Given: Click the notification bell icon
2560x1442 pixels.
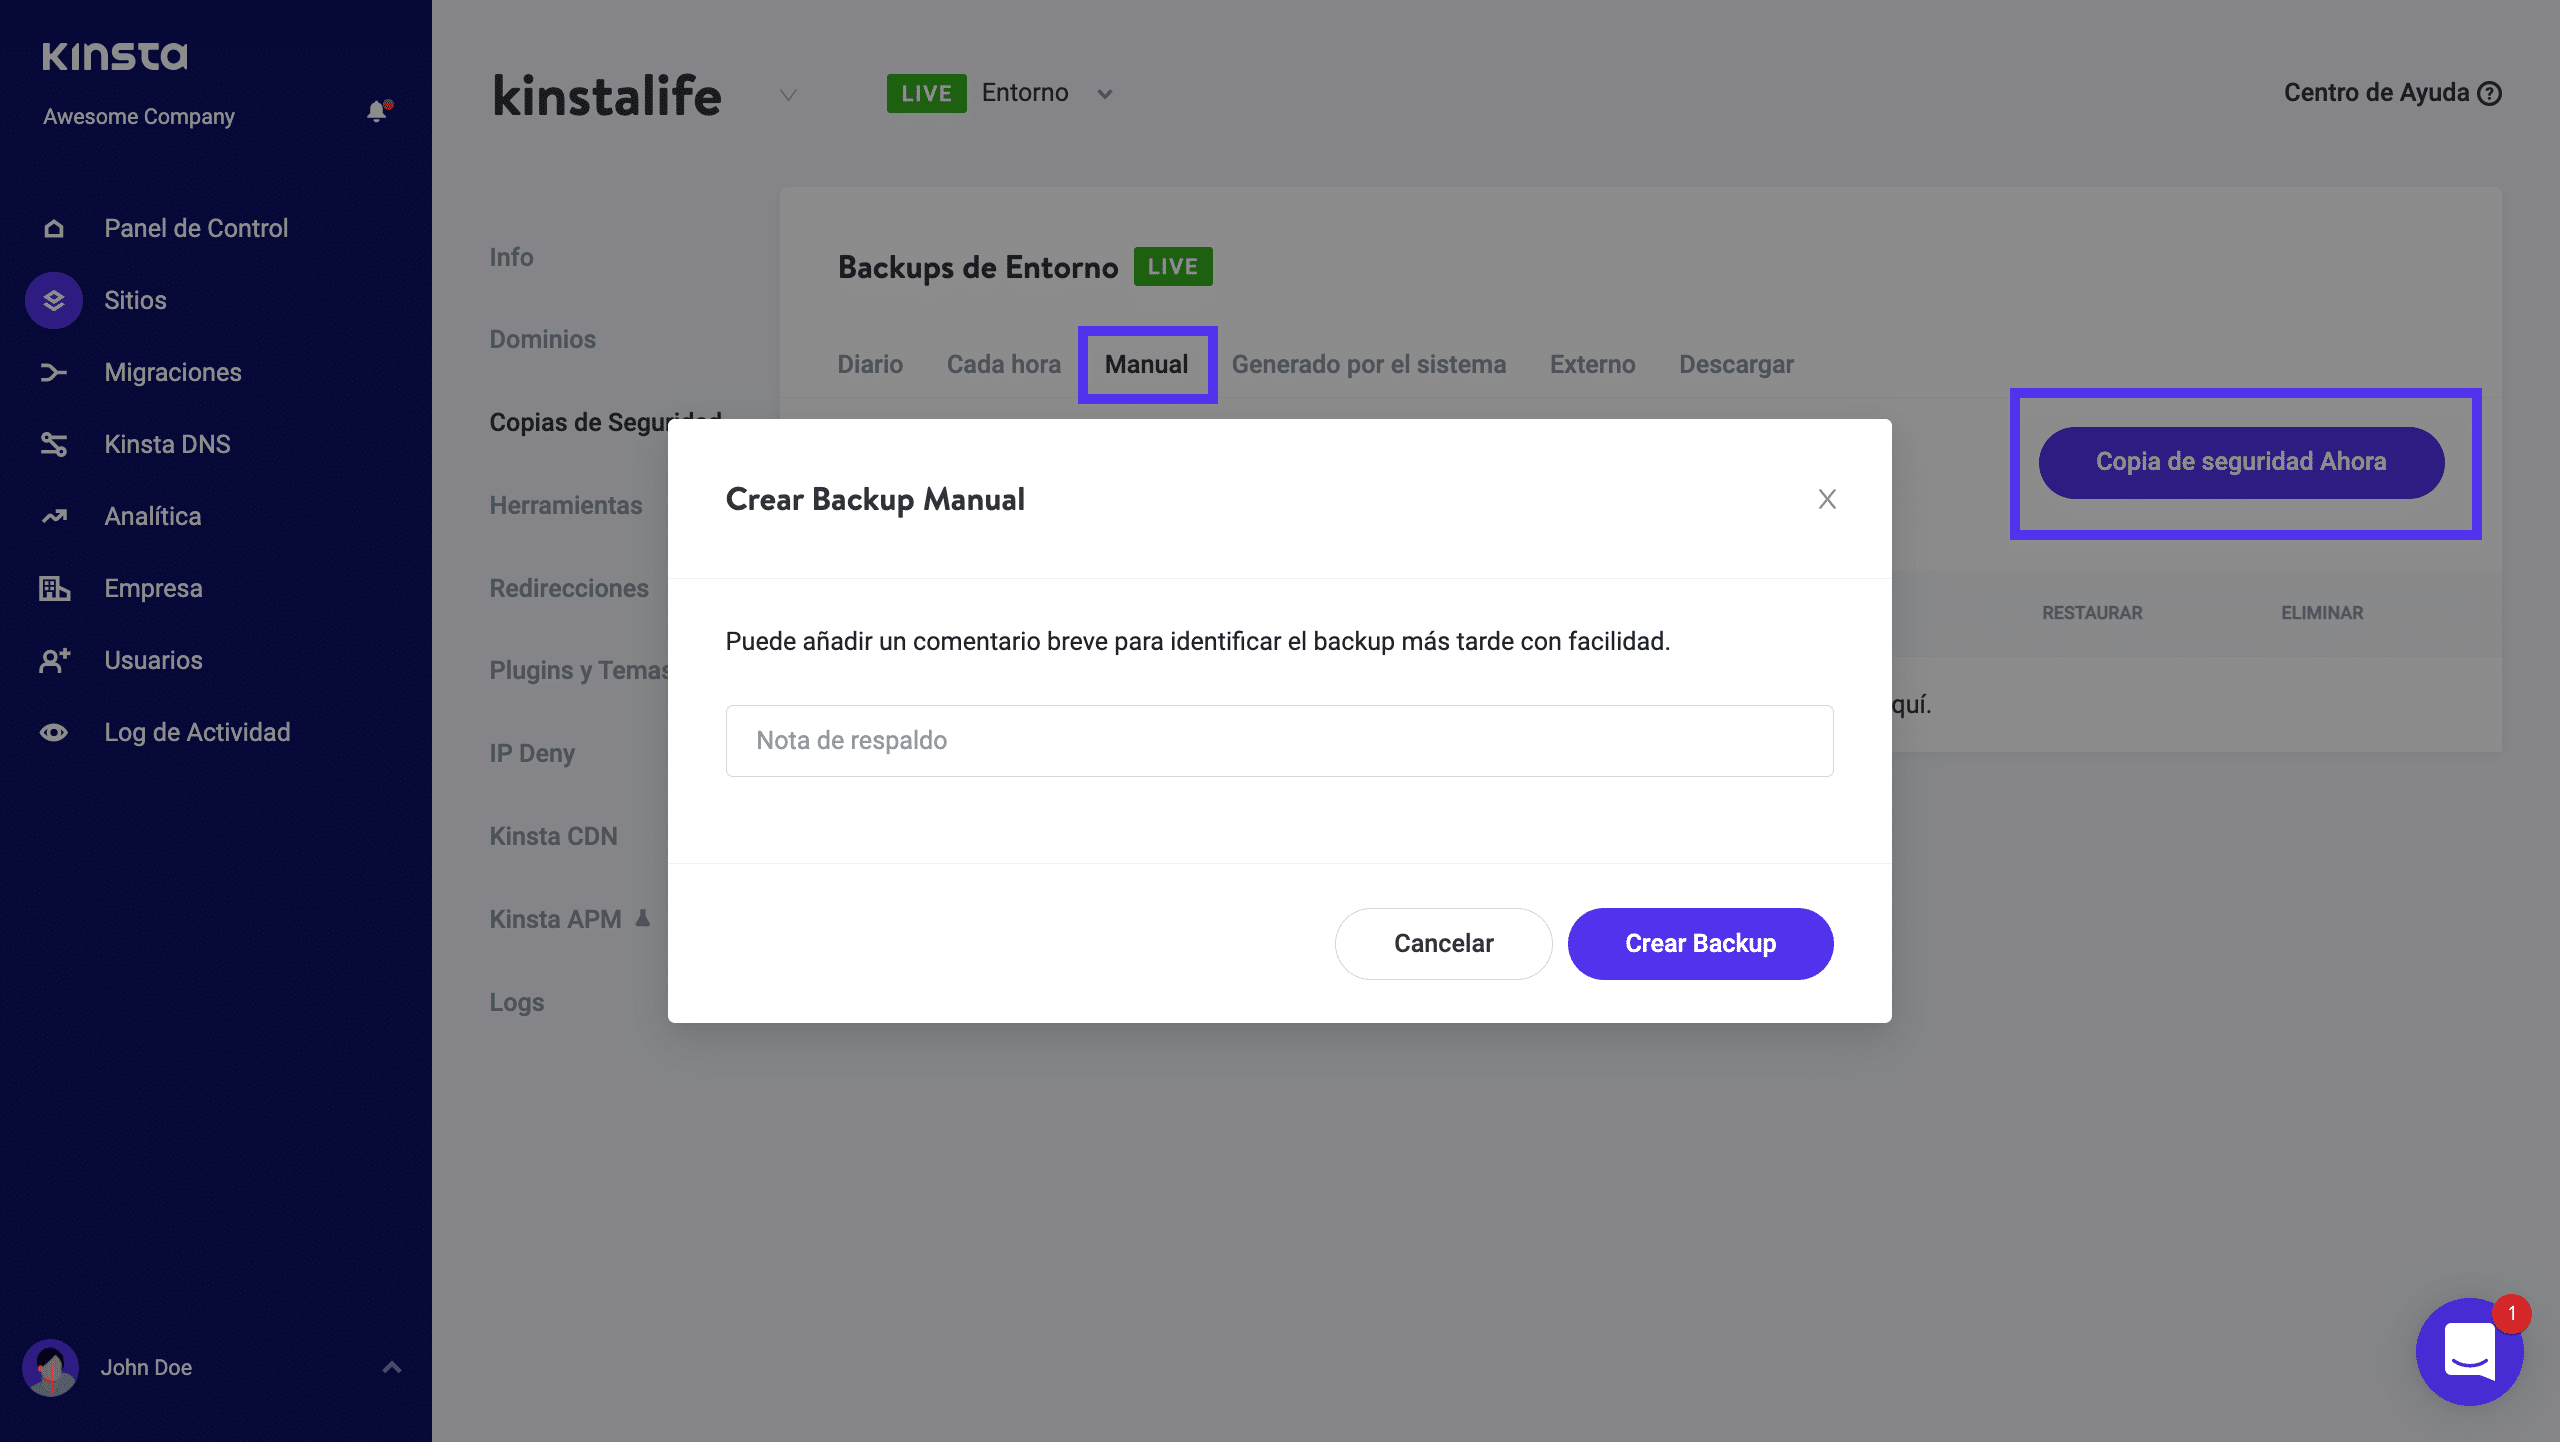Looking at the screenshot, I should 377,111.
